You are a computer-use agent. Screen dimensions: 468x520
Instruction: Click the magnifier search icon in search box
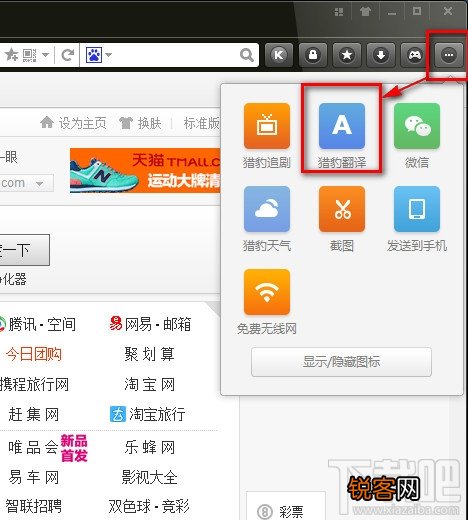coord(247,55)
